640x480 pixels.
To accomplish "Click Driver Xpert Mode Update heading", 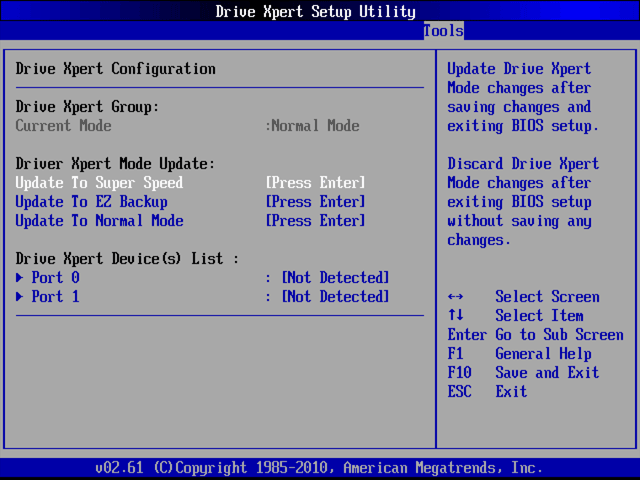I will 115,164.
